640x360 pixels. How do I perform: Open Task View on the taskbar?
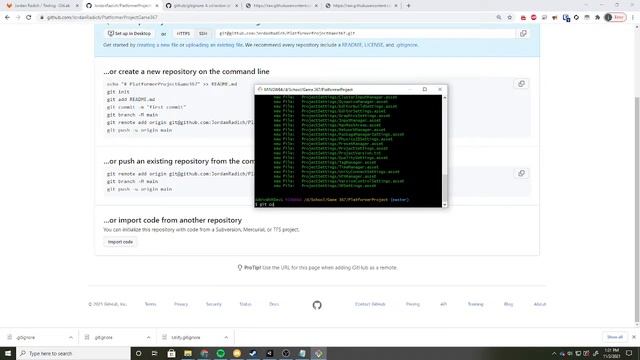155,353
